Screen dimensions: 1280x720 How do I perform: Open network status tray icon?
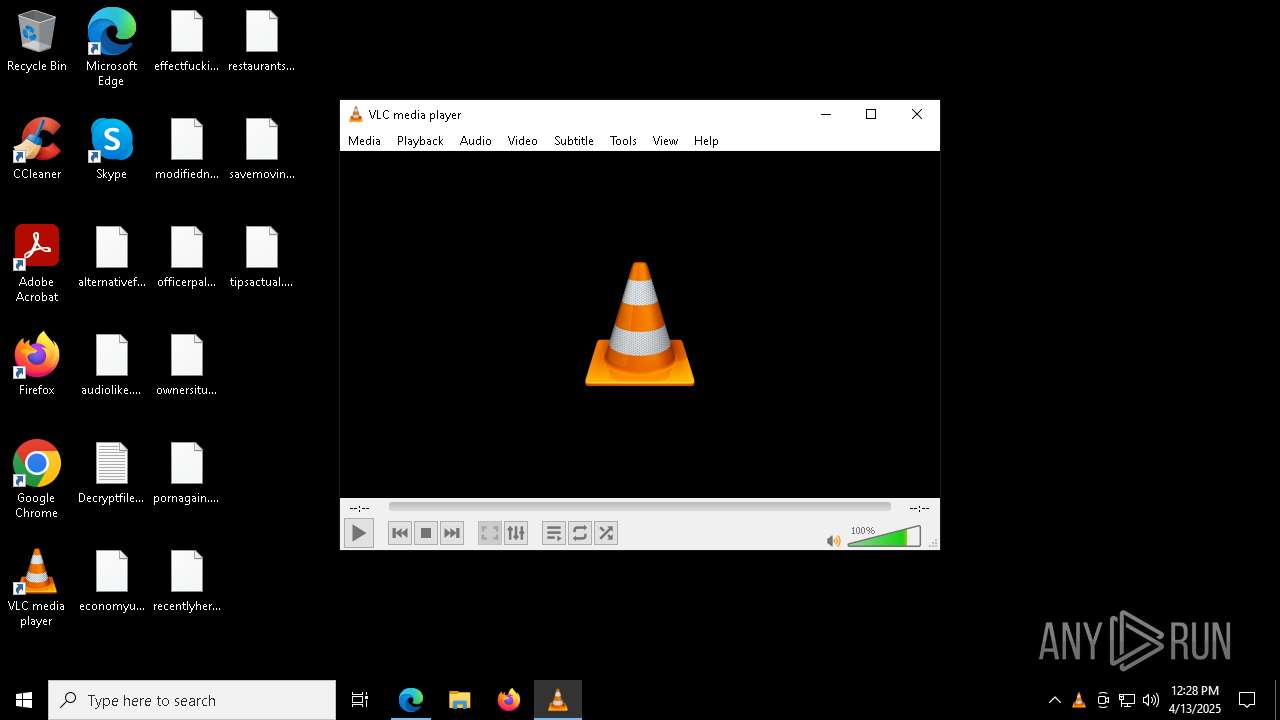point(1127,700)
